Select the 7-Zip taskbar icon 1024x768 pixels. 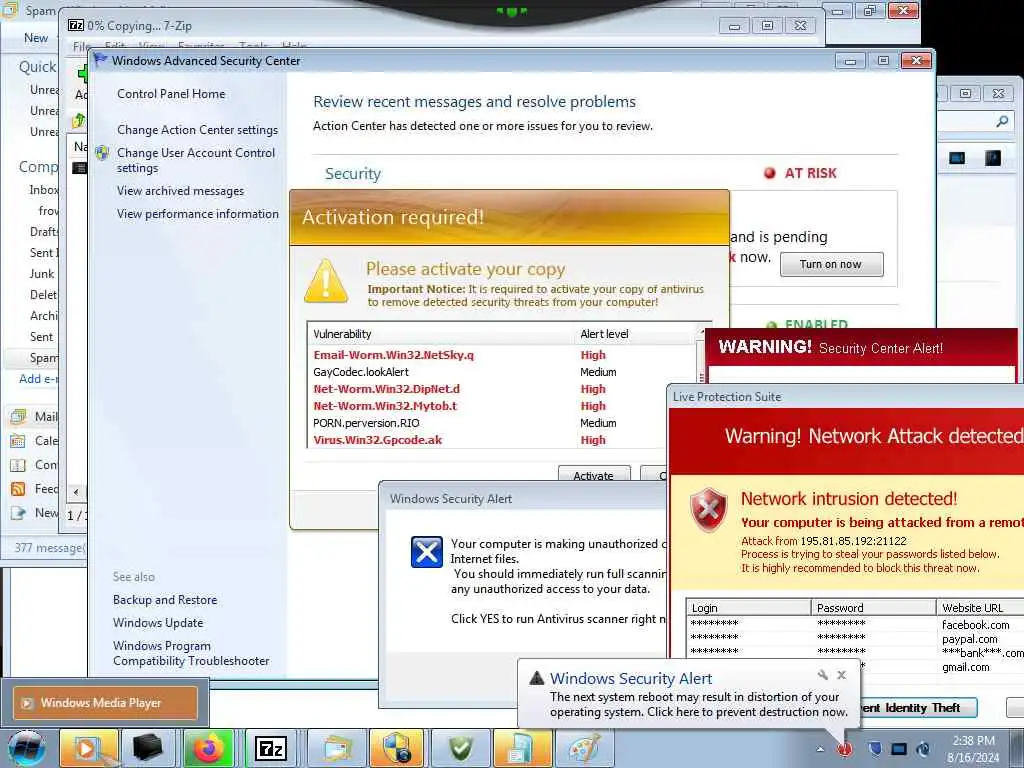click(x=270, y=748)
